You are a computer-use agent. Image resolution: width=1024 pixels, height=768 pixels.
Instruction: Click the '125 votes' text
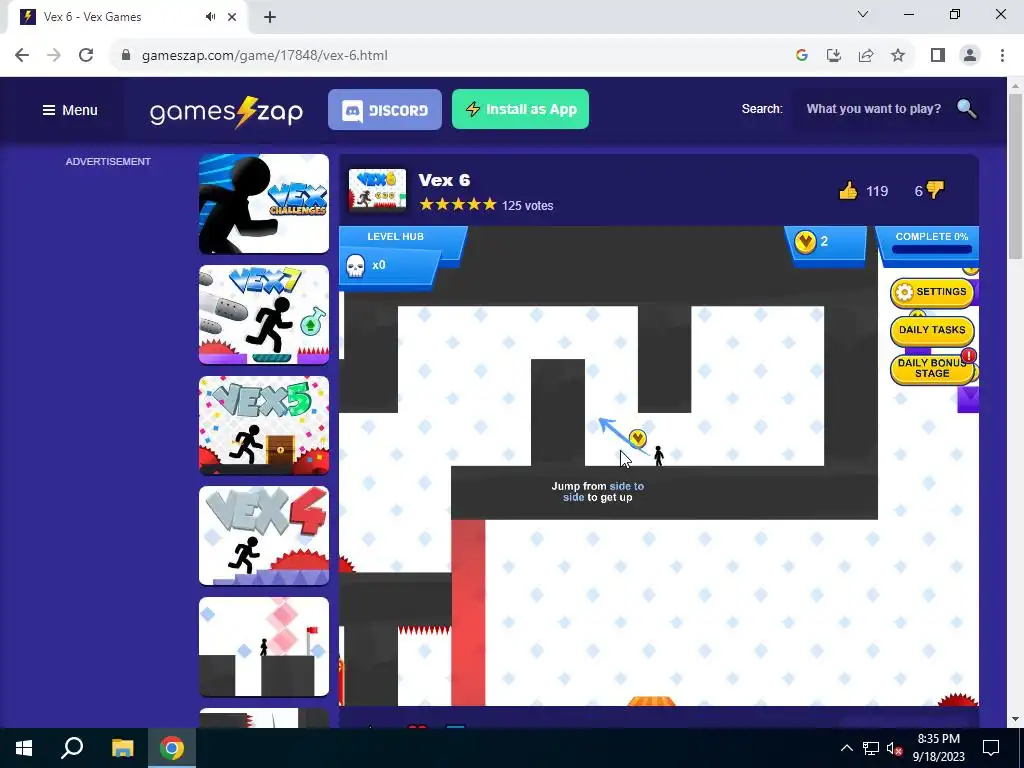(x=528, y=206)
